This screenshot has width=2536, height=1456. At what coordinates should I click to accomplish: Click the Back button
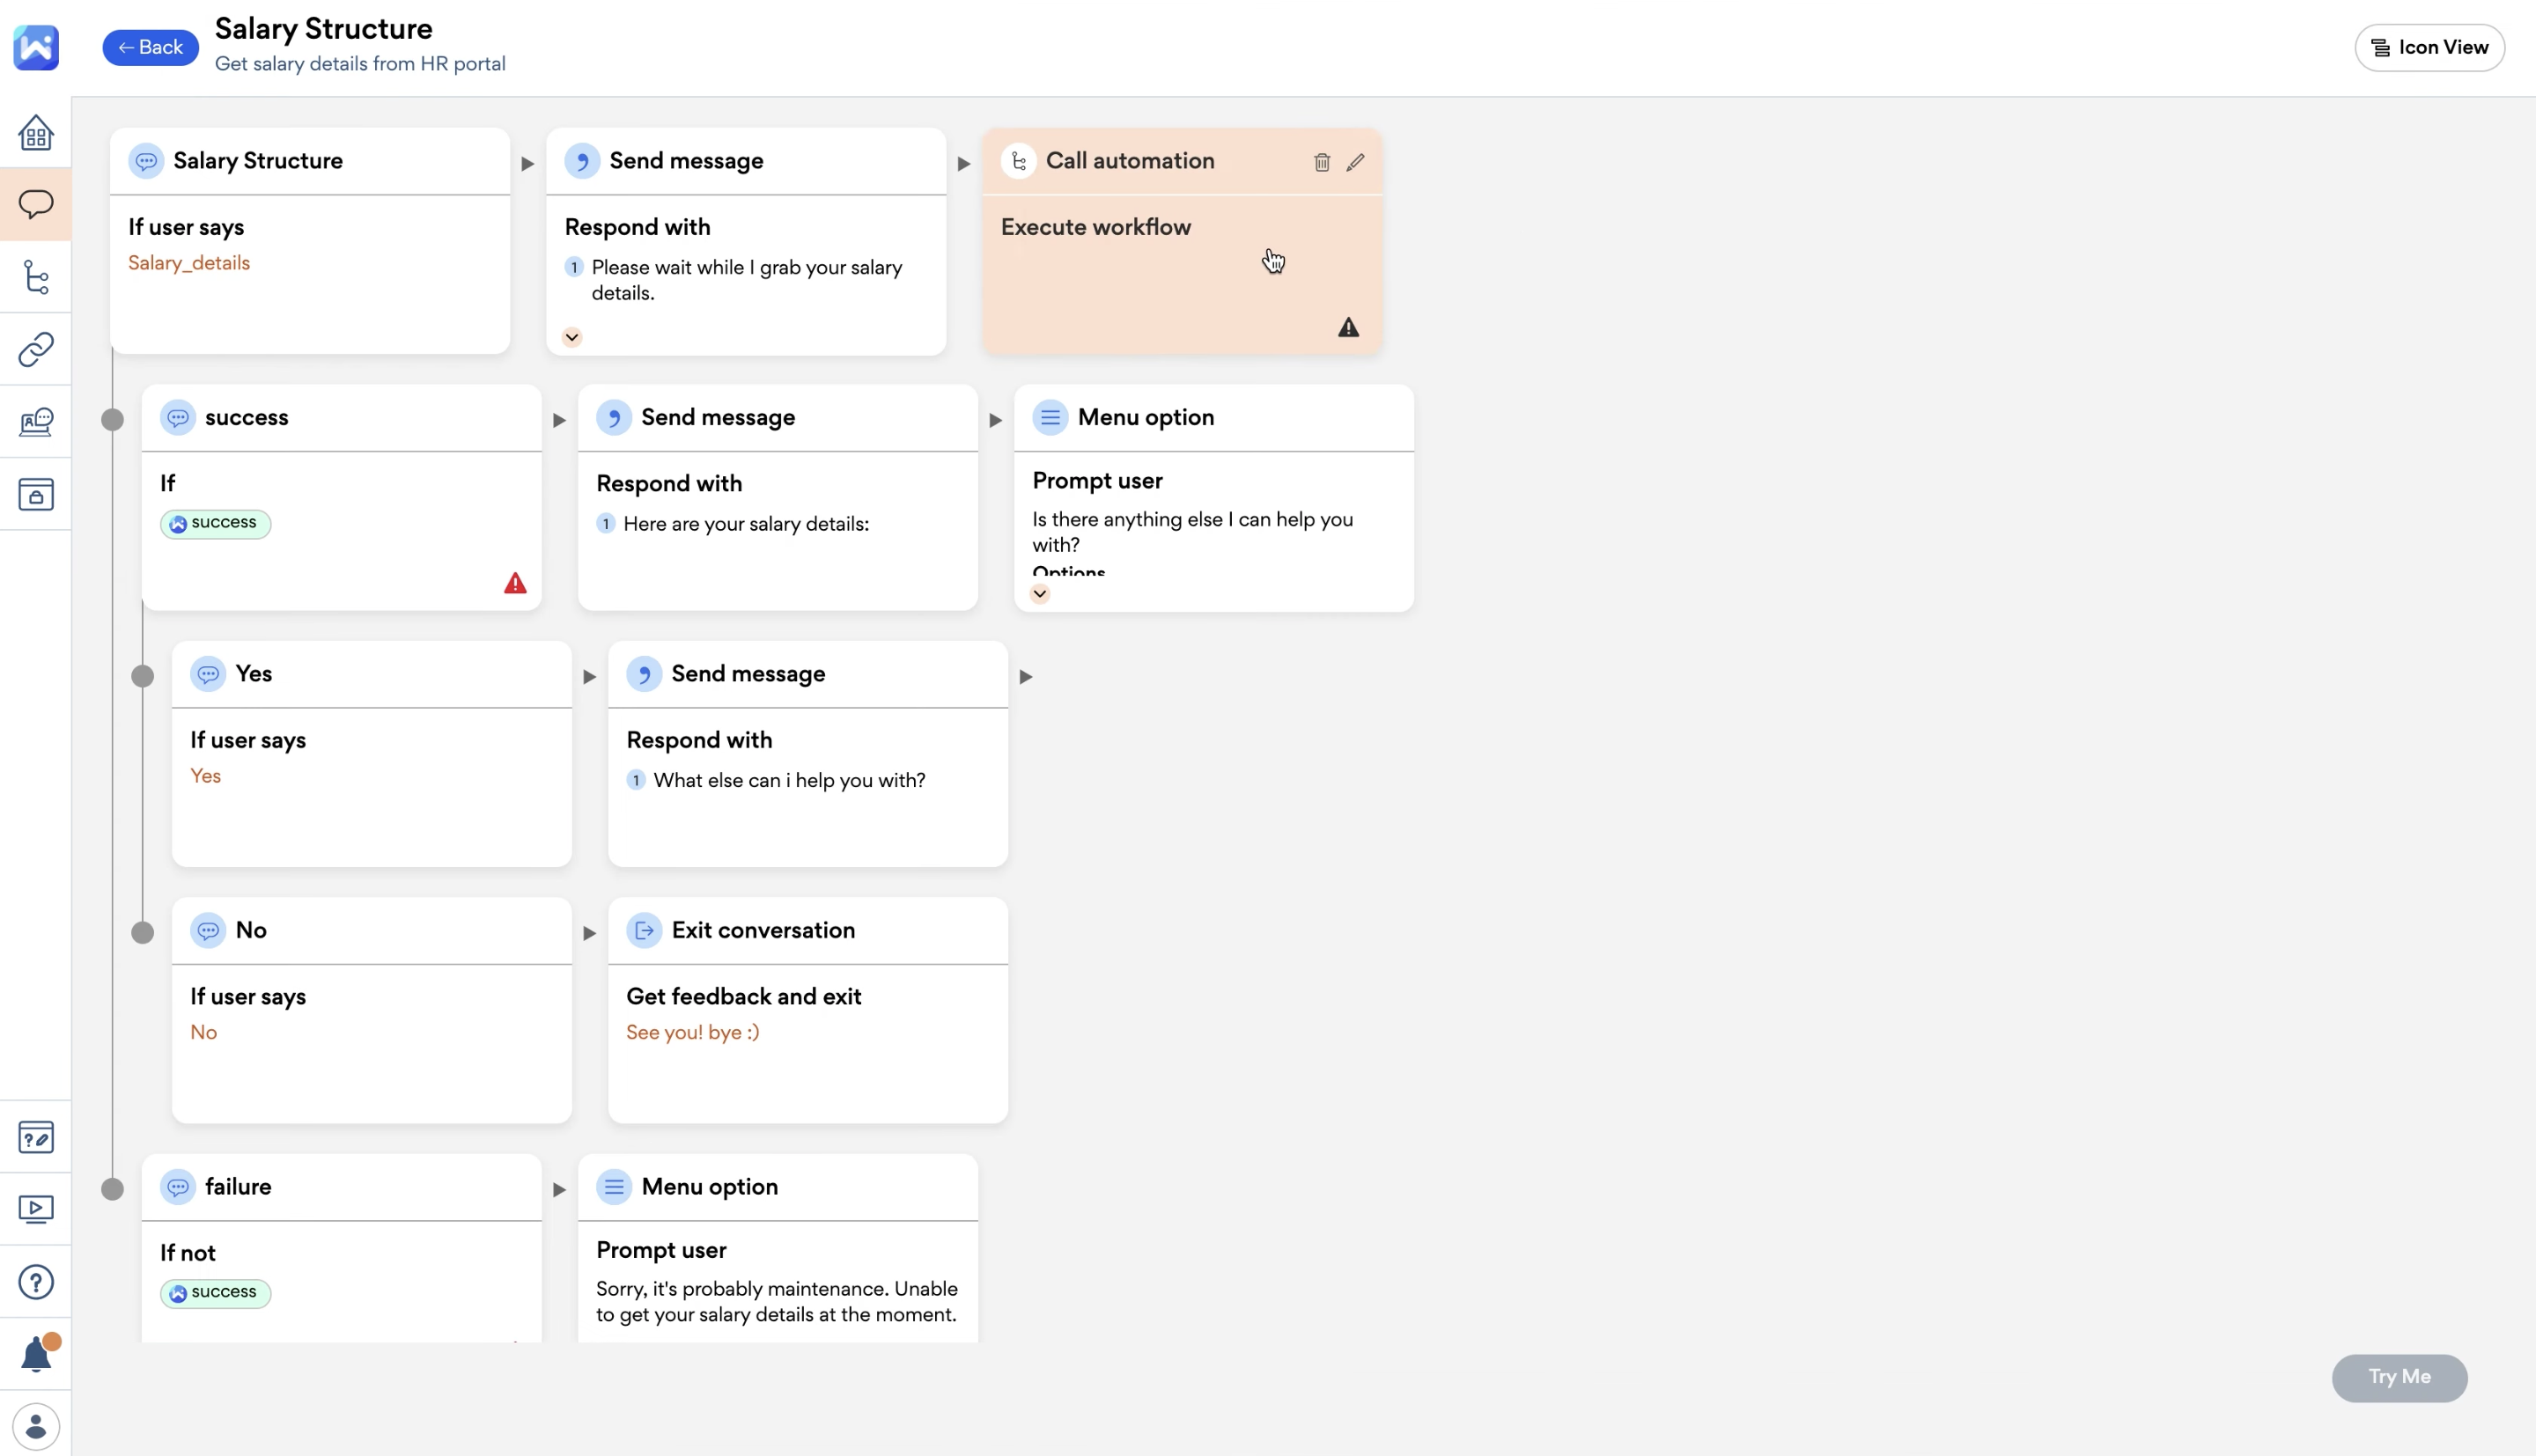tap(150, 47)
